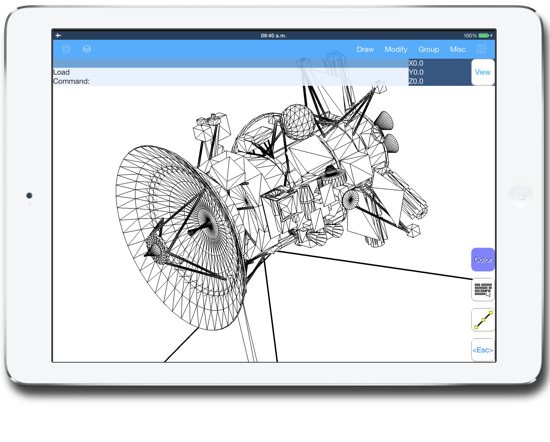This screenshot has height=442, width=550.
Task: Focus the Command: input line
Action: coord(230,81)
